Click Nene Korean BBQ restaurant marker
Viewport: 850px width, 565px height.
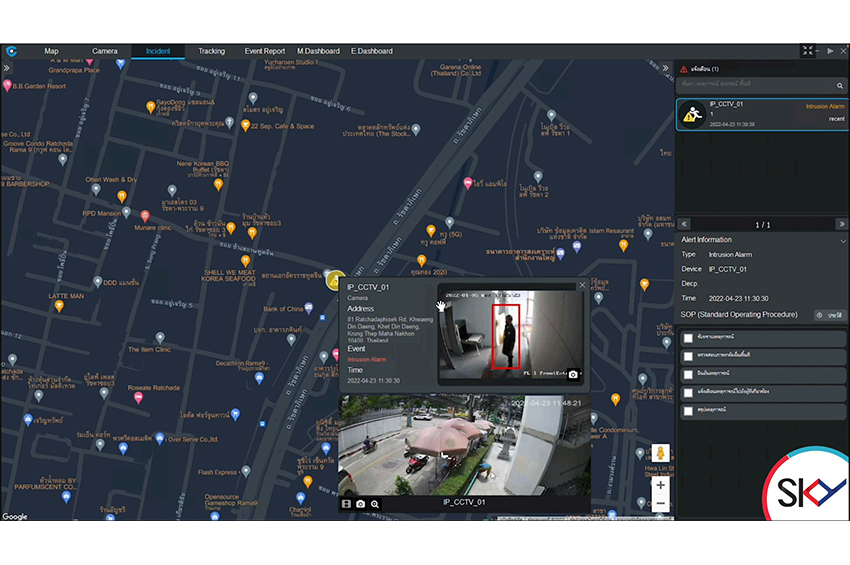coord(218,185)
